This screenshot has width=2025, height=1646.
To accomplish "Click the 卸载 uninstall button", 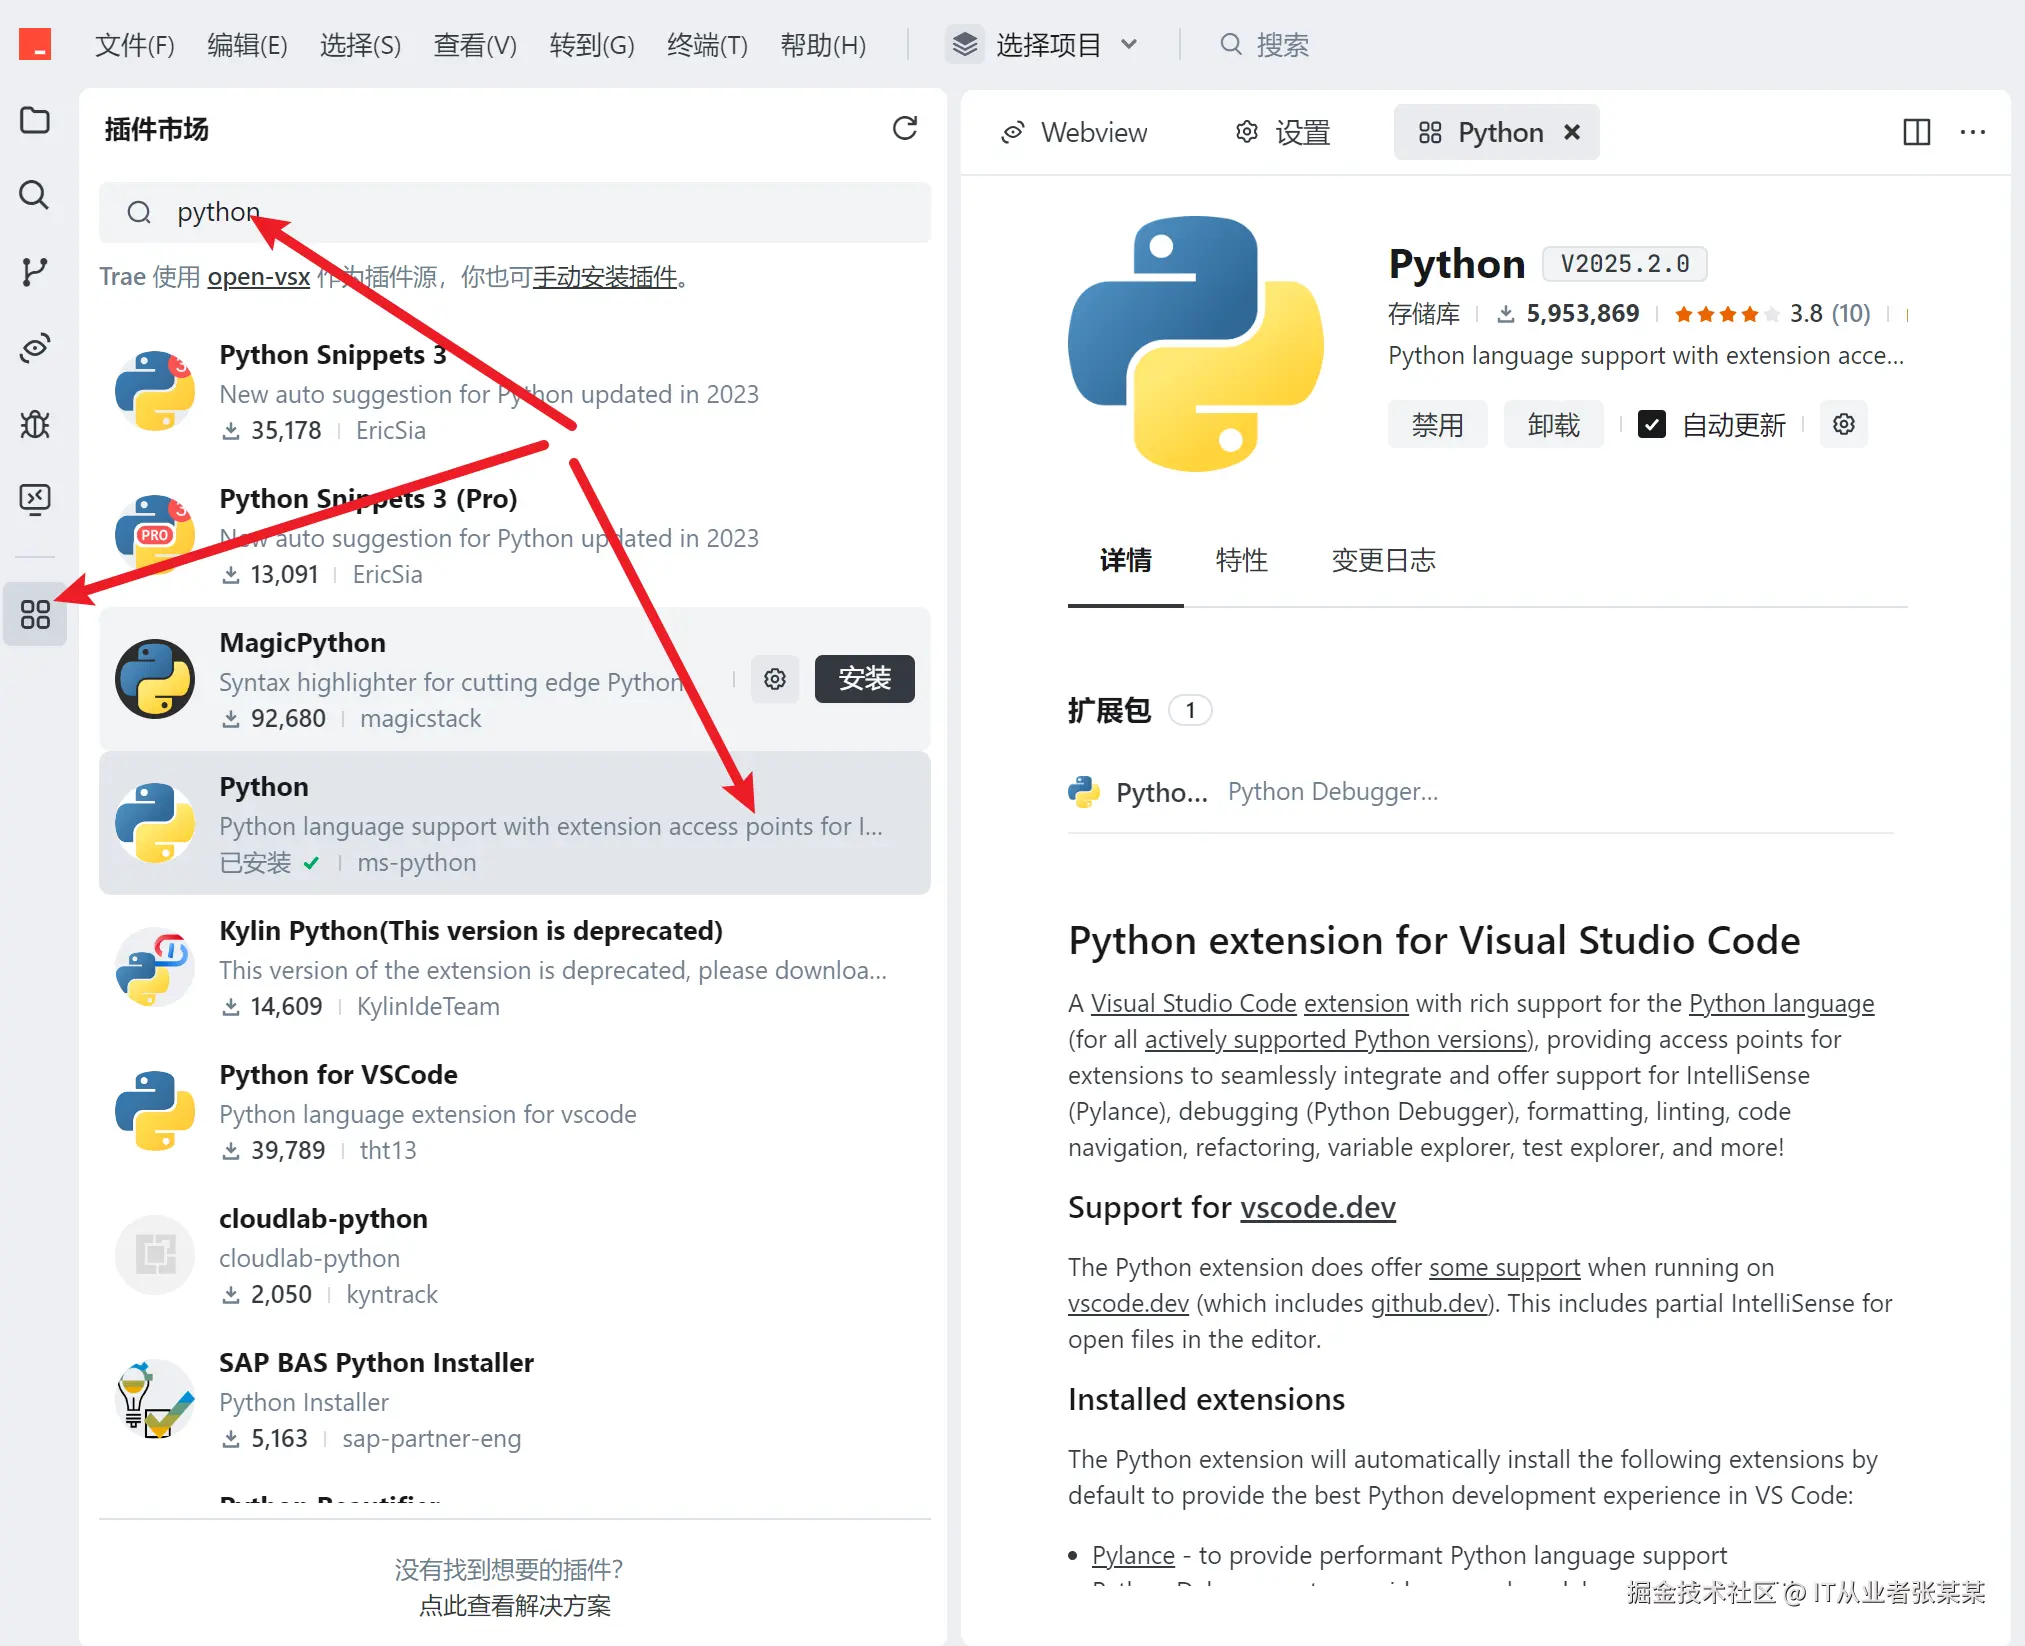I will pyautogui.click(x=1553, y=425).
